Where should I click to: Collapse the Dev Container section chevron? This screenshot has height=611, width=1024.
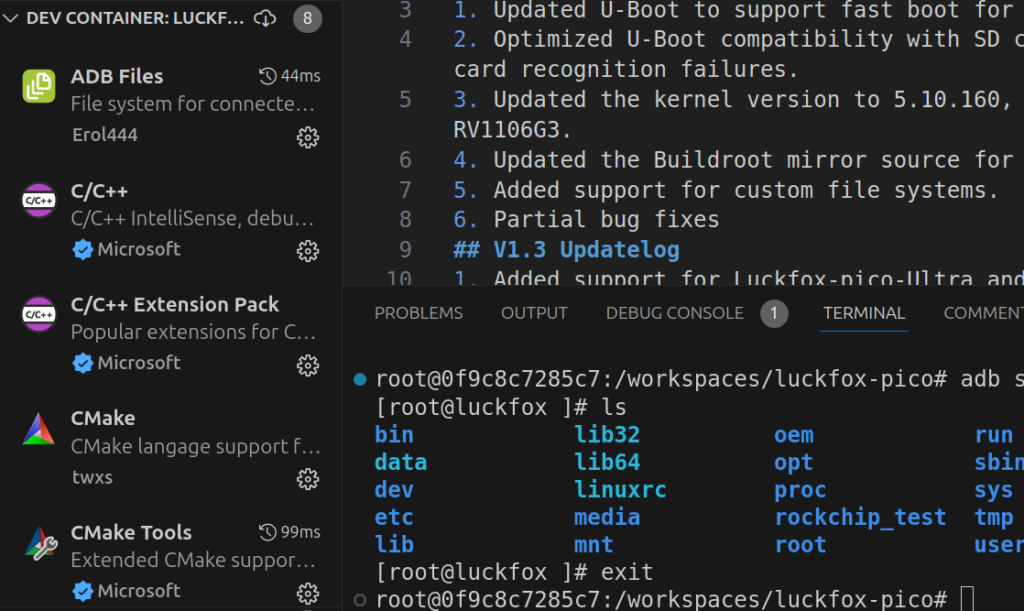tap(10, 18)
